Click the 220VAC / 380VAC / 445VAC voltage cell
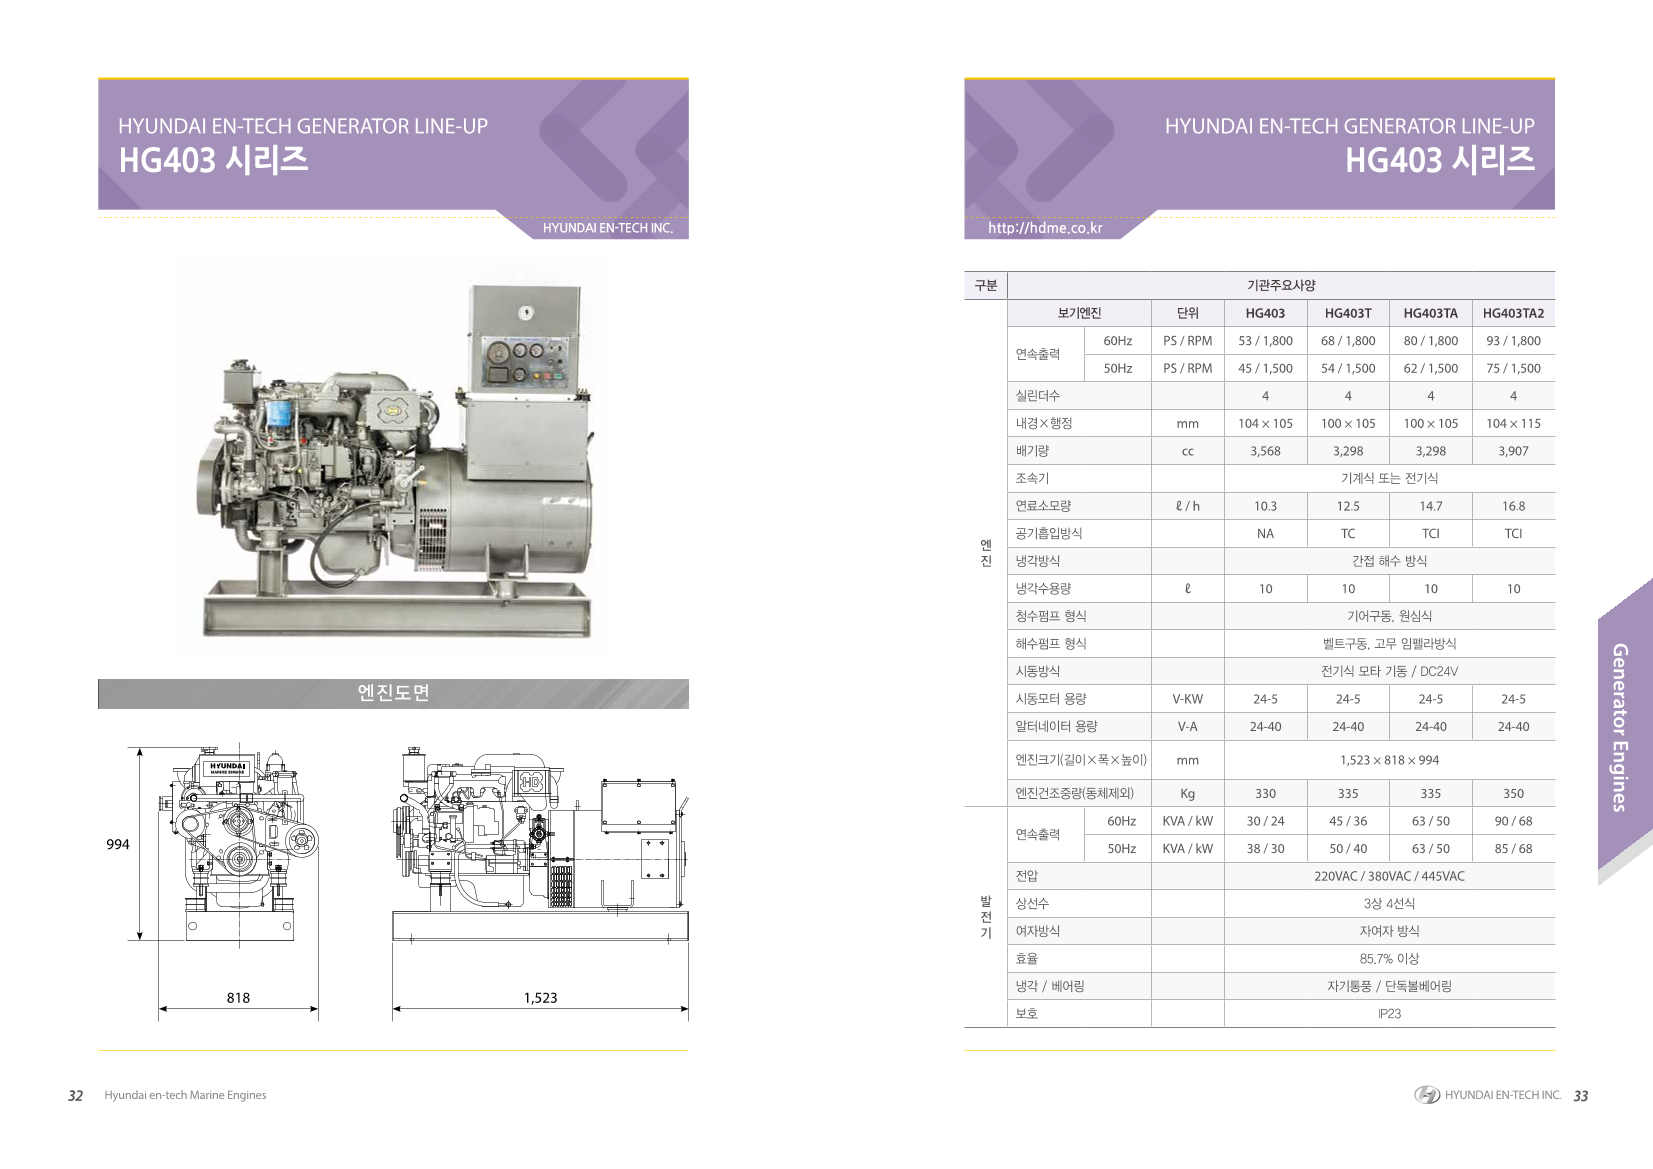 pyautogui.click(x=1389, y=876)
